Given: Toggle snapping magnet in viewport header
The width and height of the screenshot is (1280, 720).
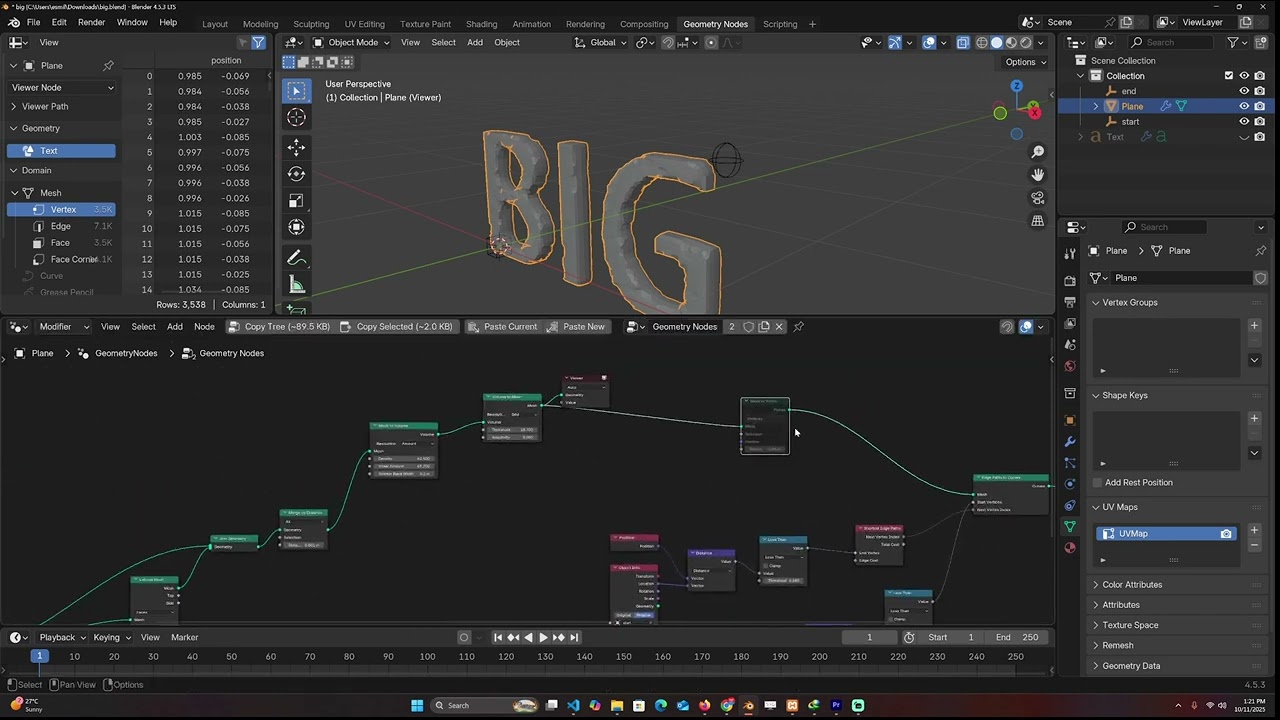Looking at the screenshot, I should pos(668,42).
